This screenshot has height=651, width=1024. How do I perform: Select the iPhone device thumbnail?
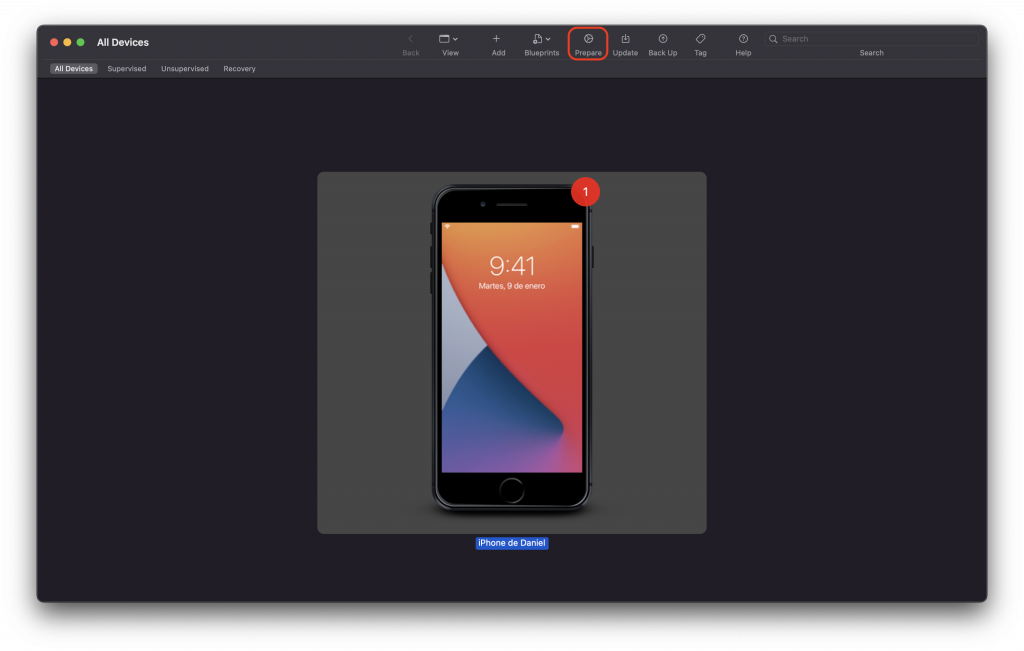click(x=512, y=353)
